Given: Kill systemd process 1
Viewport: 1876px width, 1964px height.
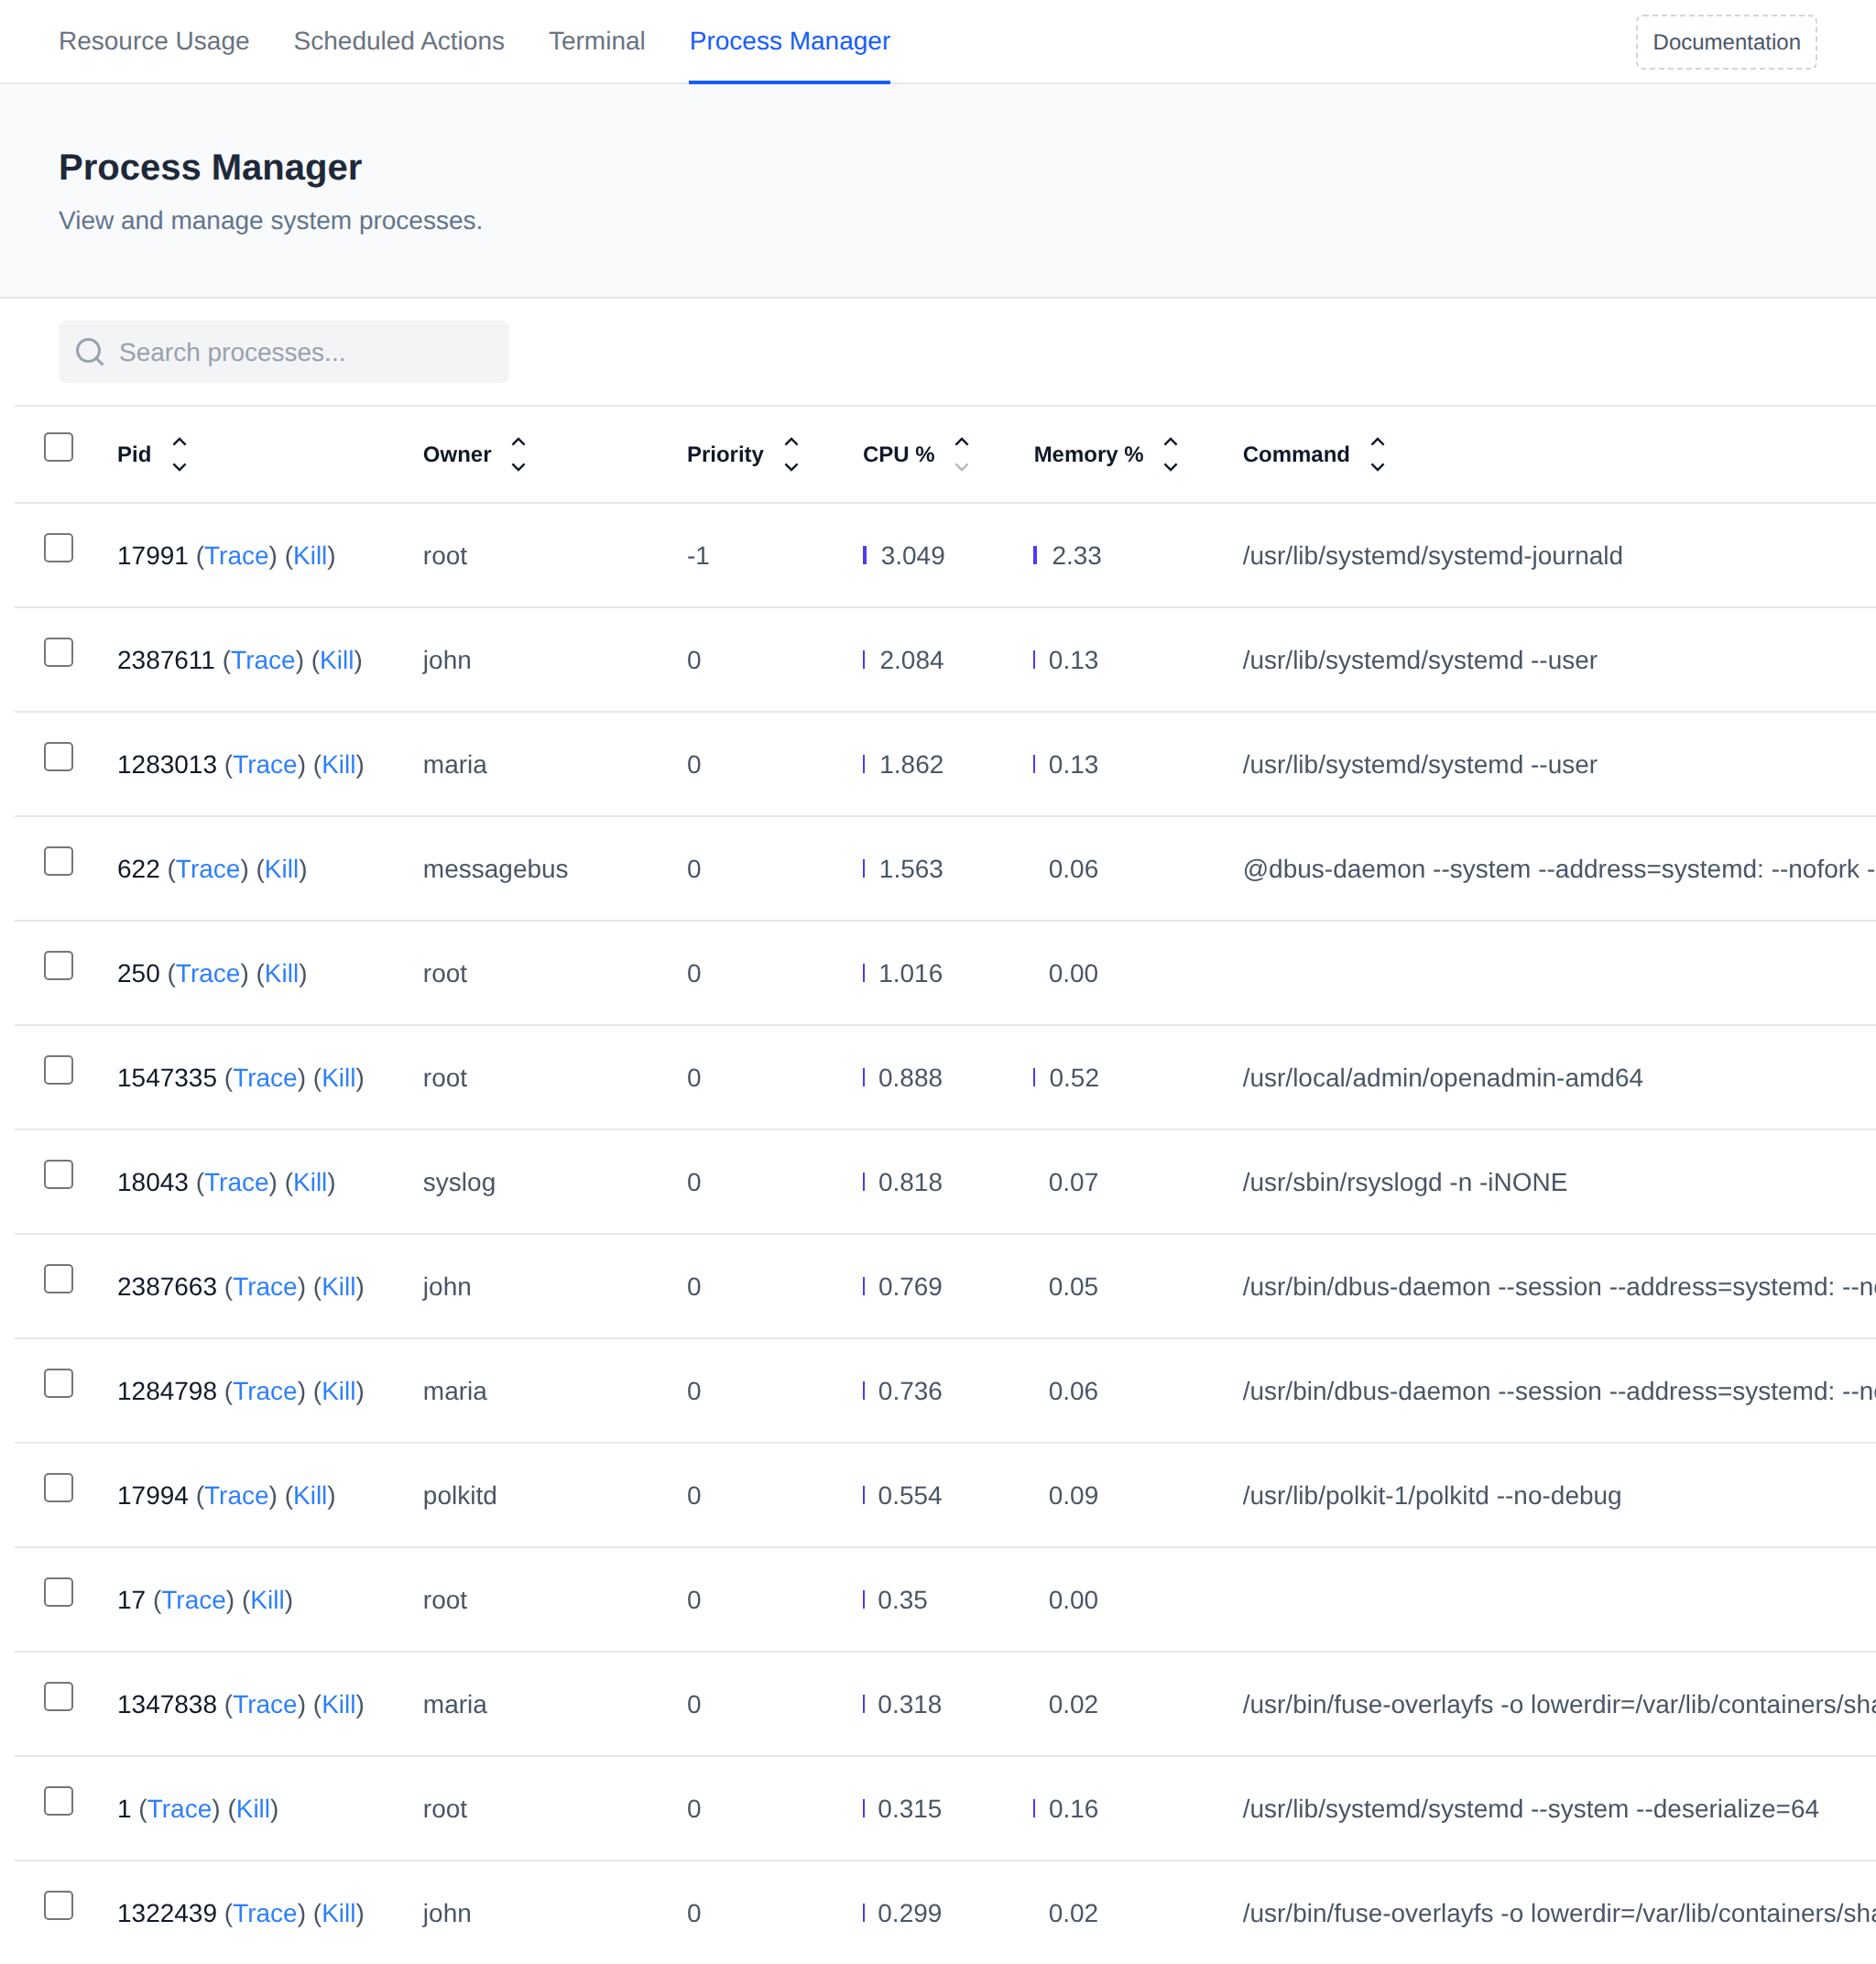Looking at the screenshot, I should (x=253, y=1809).
